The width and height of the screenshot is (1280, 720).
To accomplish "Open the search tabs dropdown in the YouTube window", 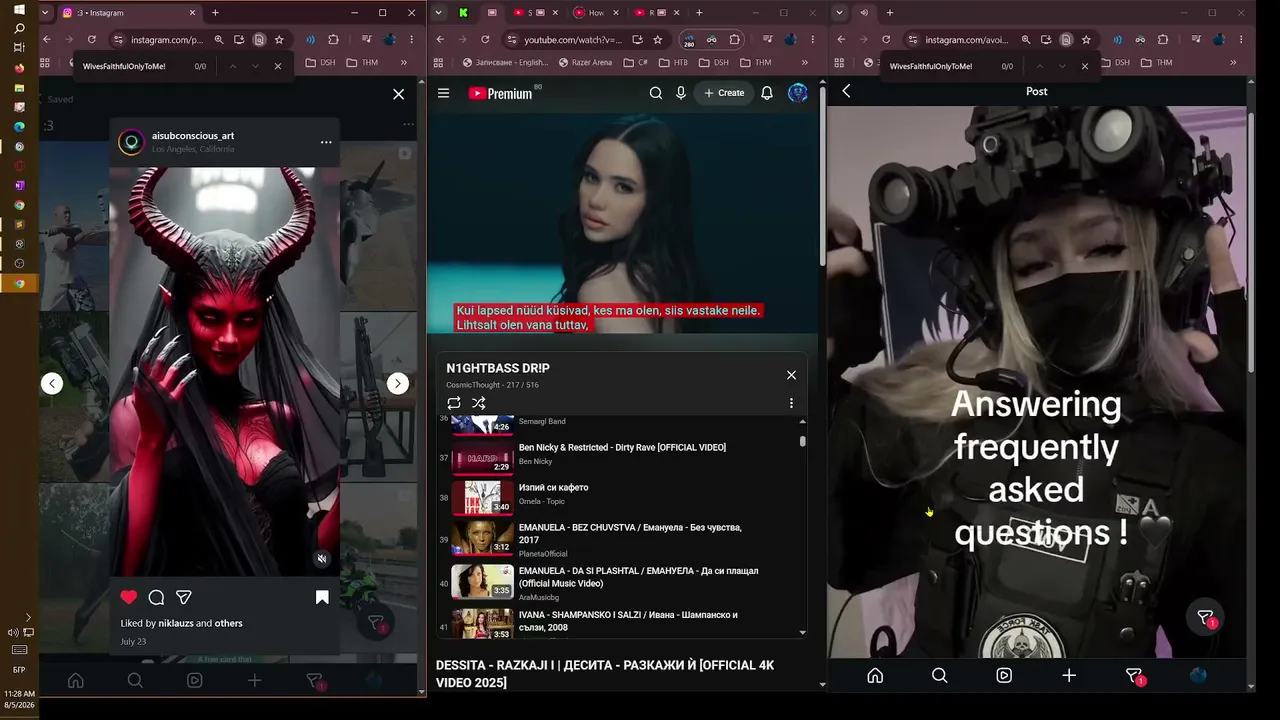I will 438,13.
